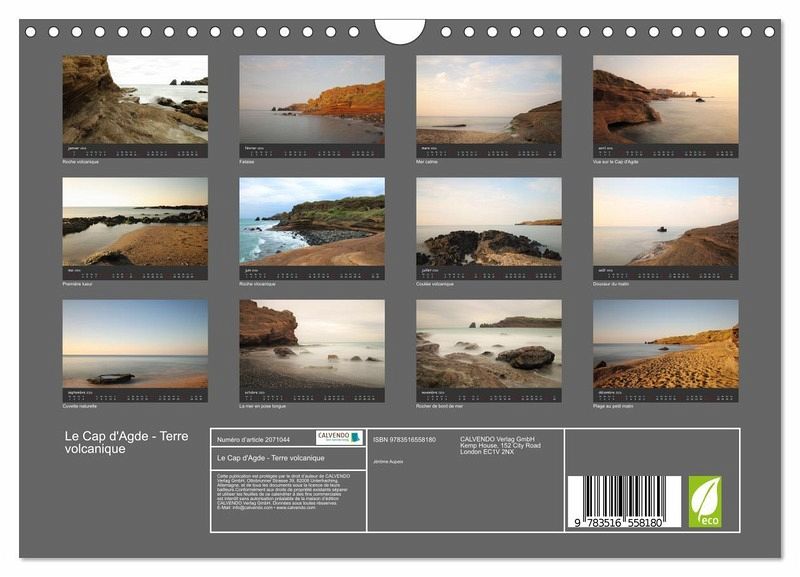Click the large 'Le Cap d'Agde - Terre volcanique' title
800x577 pixels.
[x=126, y=443]
